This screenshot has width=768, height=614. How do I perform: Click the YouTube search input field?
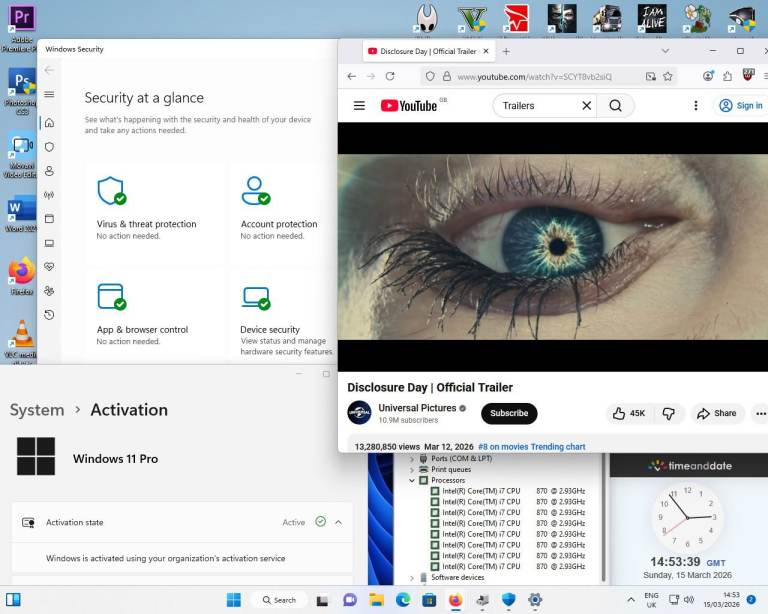(x=535, y=106)
